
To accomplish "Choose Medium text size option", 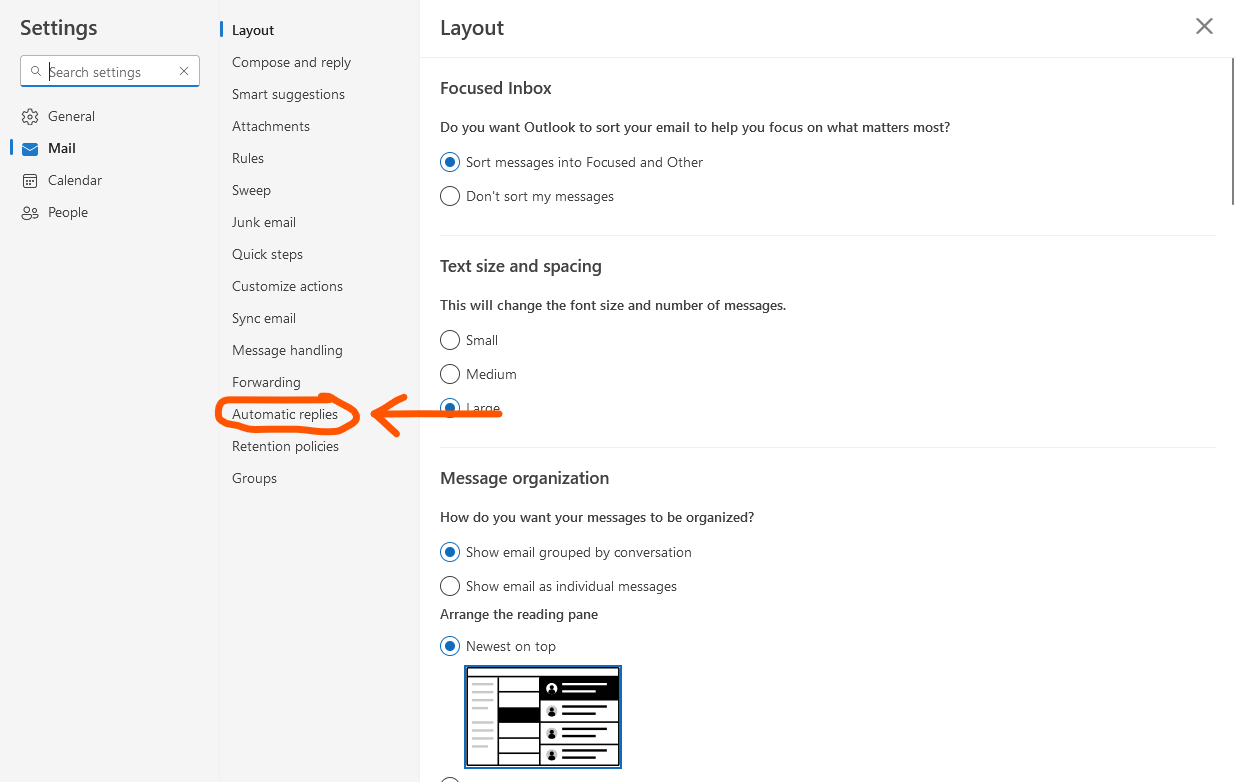I will (x=450, y=375).
